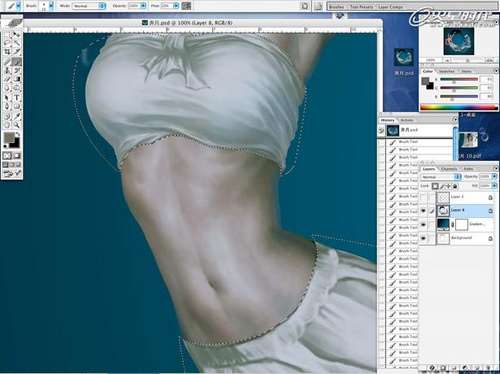Switch to the Channels tab
This screenshot has height=374, width=500.
pos(449,169)
